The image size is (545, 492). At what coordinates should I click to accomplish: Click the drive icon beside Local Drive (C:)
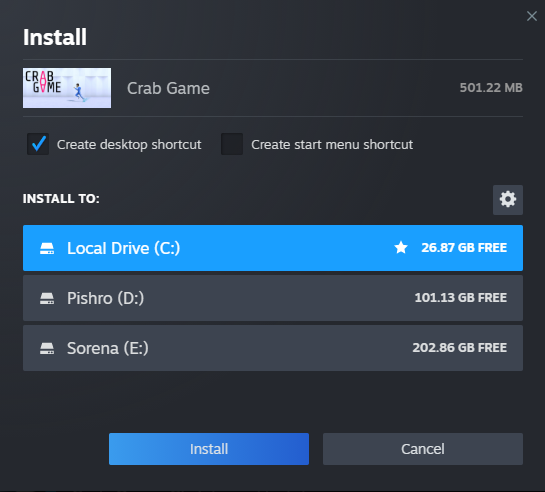47,248
